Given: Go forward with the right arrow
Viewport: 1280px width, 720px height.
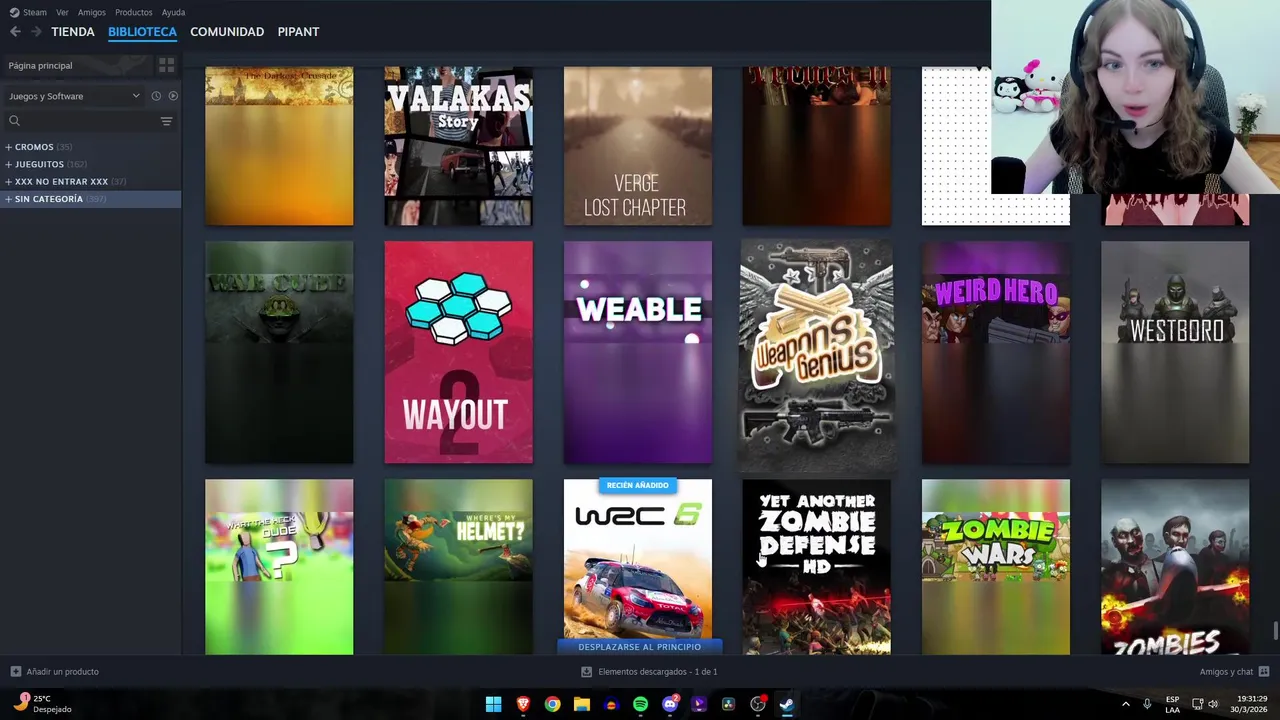Looking at the screenshot, I should [x=36, y=32].
